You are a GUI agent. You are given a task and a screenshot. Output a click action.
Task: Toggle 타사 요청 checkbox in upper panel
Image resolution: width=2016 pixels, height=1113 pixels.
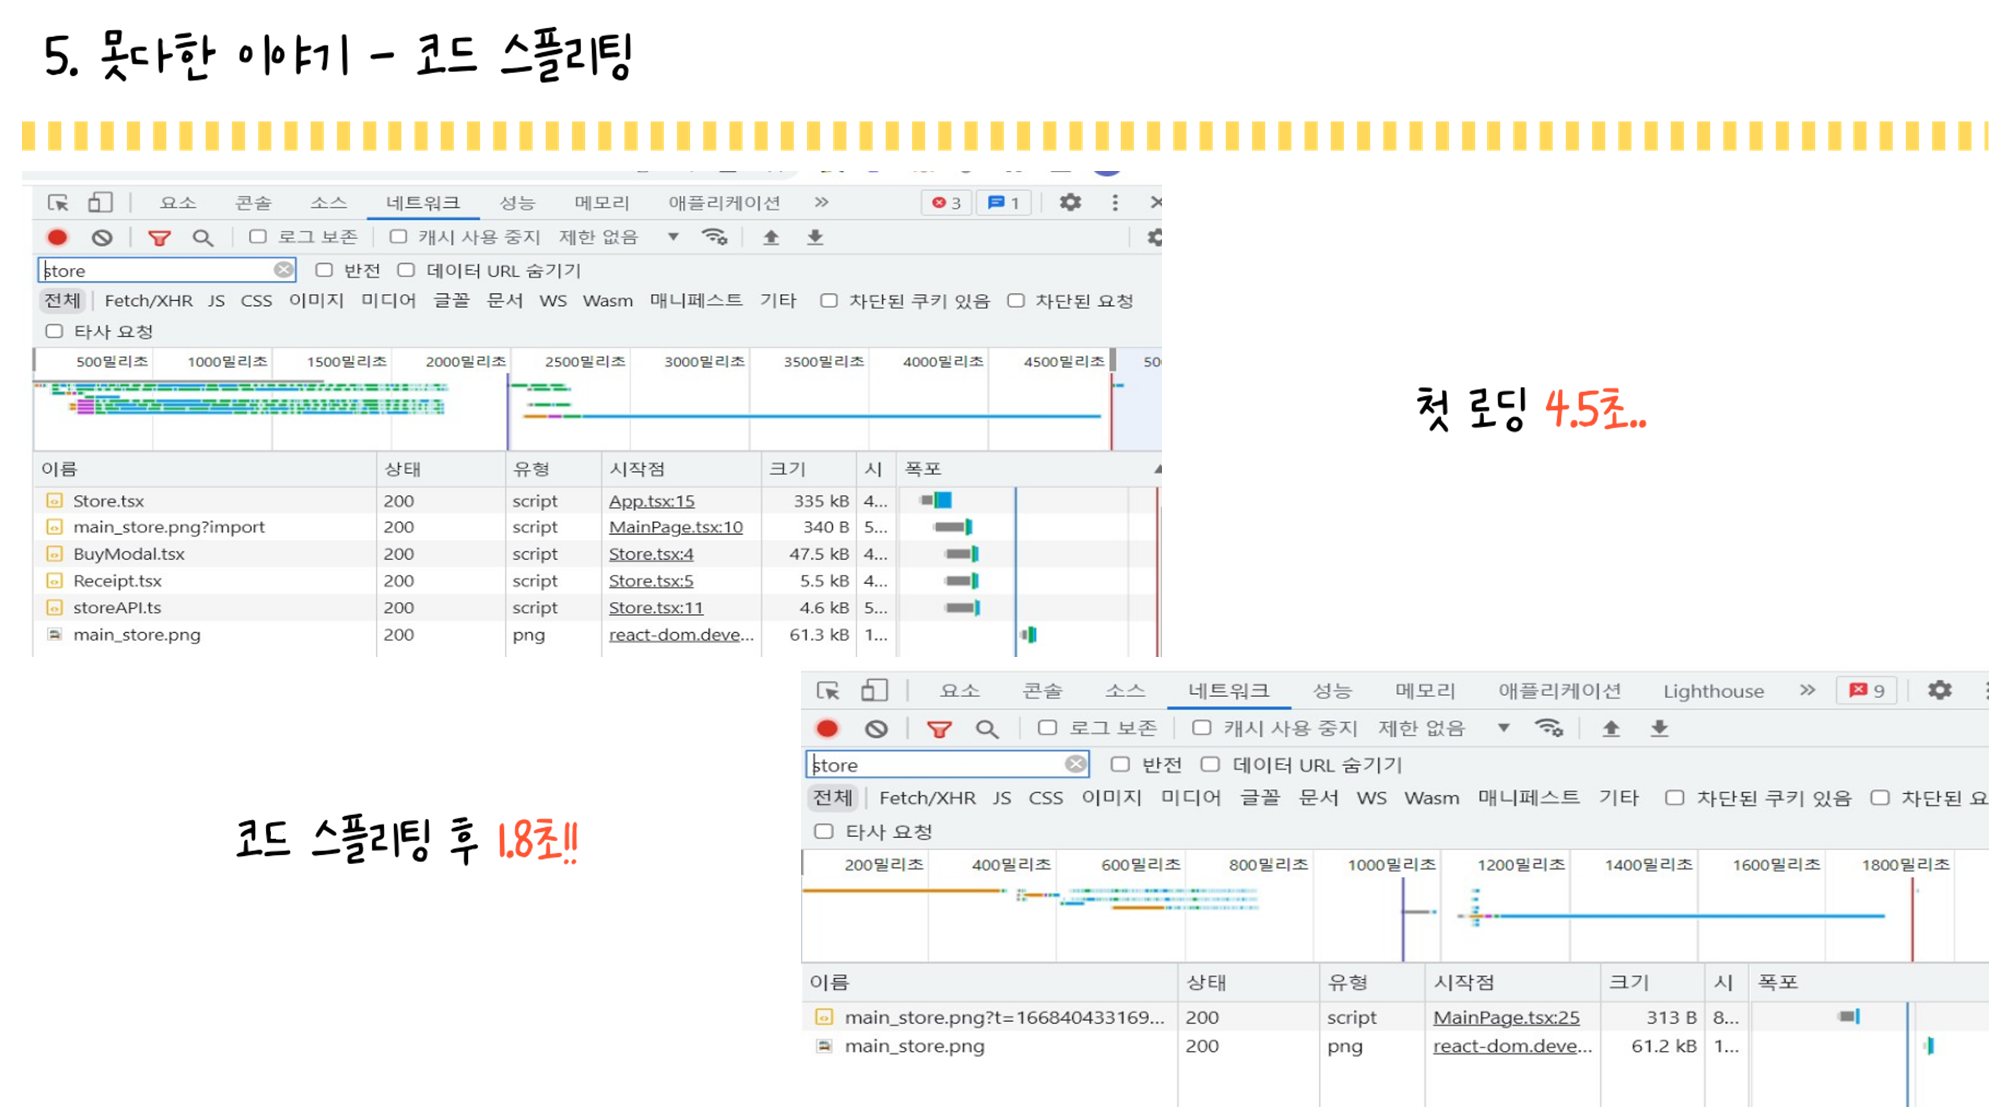(54, 331)
